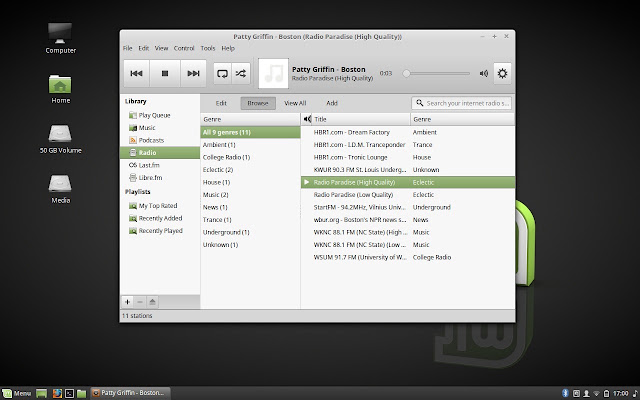
Task: Select Radio Paradise (Low Quality) station
Action: pos(408,195)
